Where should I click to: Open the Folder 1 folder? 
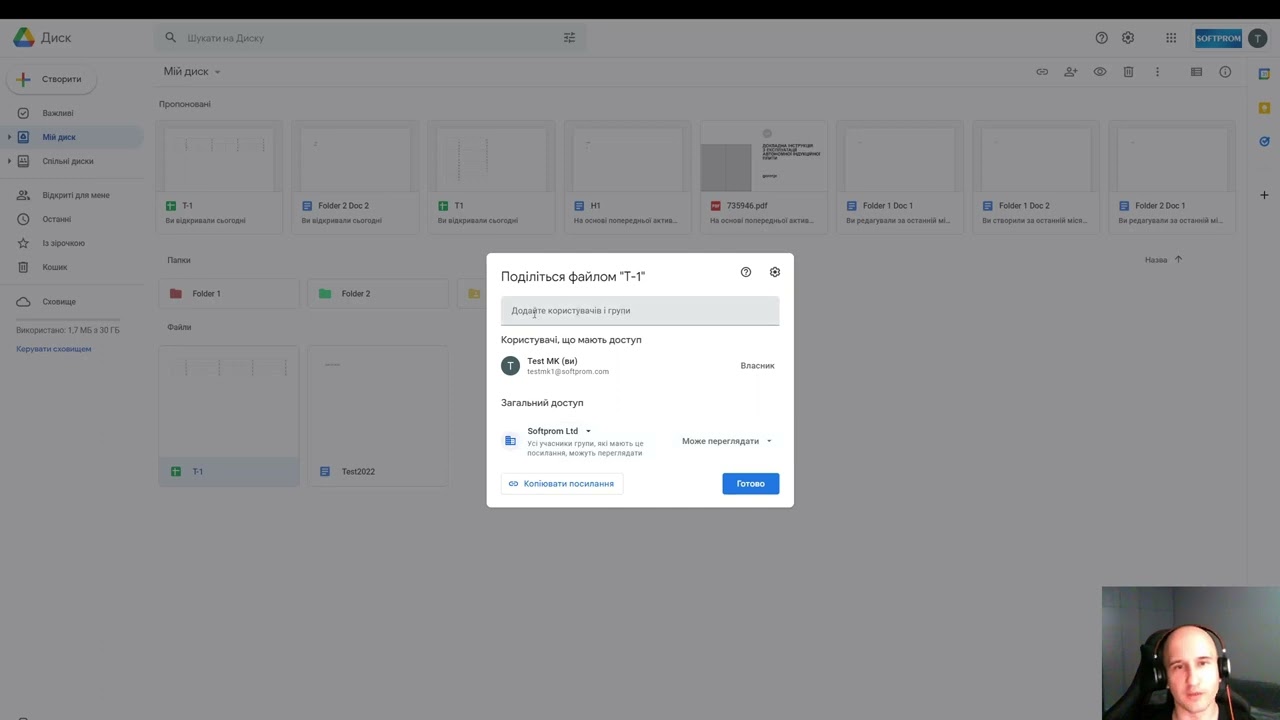pos(229,294)
